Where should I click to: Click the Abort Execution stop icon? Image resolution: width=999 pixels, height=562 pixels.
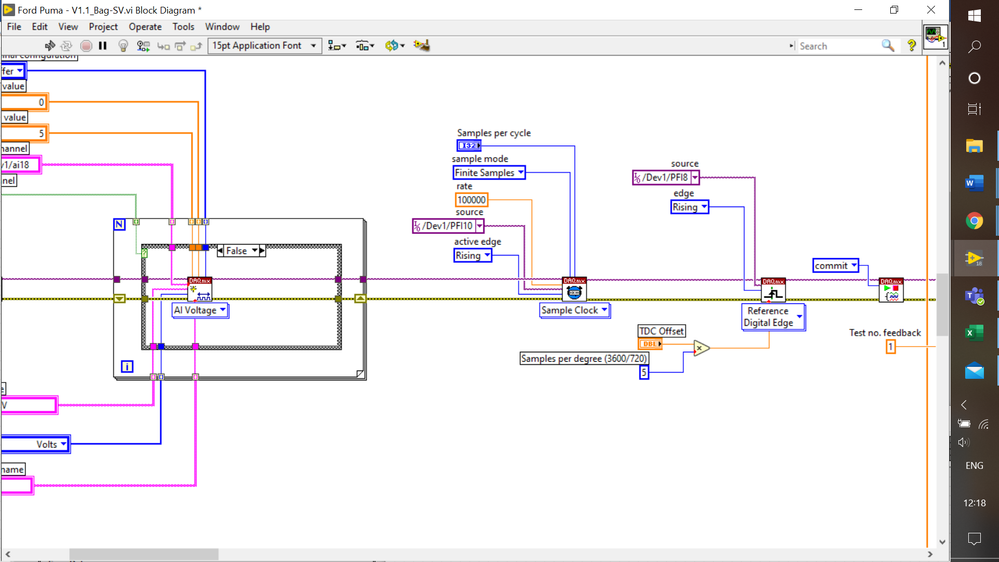coord(86,46)
